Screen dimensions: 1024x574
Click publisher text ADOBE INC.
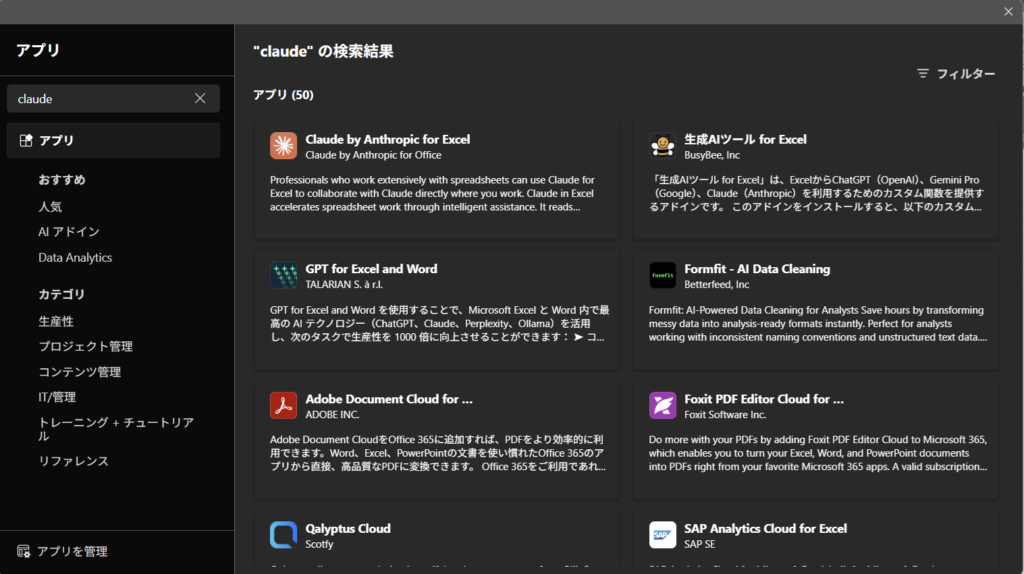point(332,414)
